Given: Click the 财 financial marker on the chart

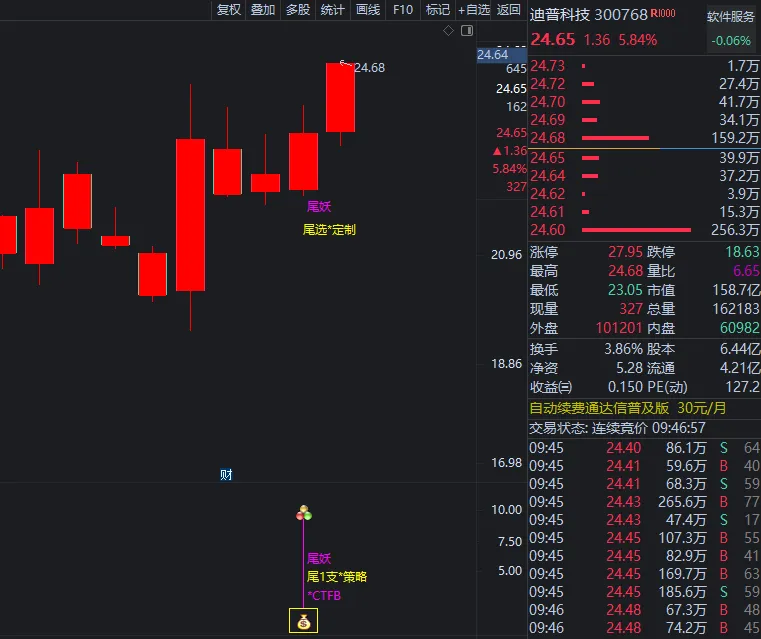Looking at the screenshot, I should [x=226, y=475].
